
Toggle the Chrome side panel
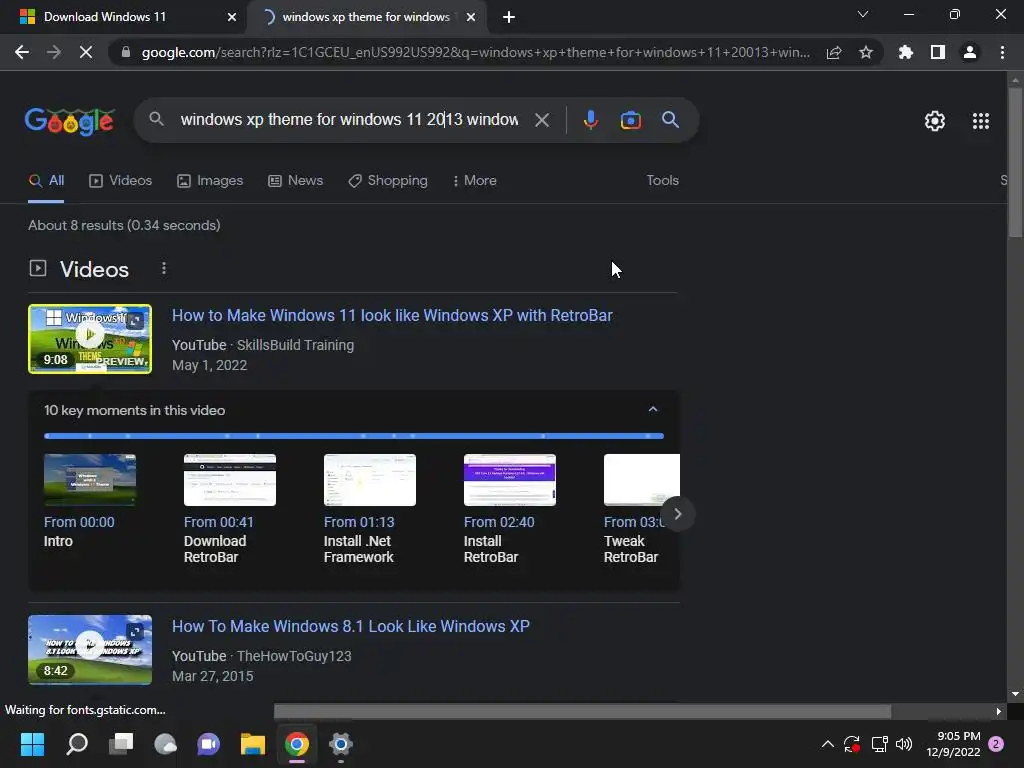point(938,52)
